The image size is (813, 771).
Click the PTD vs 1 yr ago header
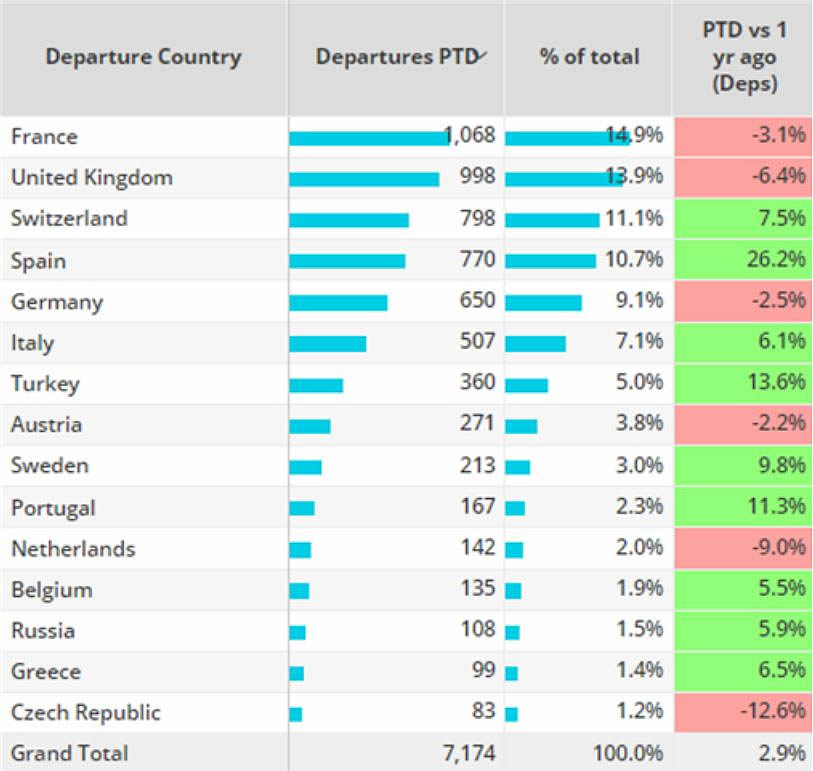(743, 57)
